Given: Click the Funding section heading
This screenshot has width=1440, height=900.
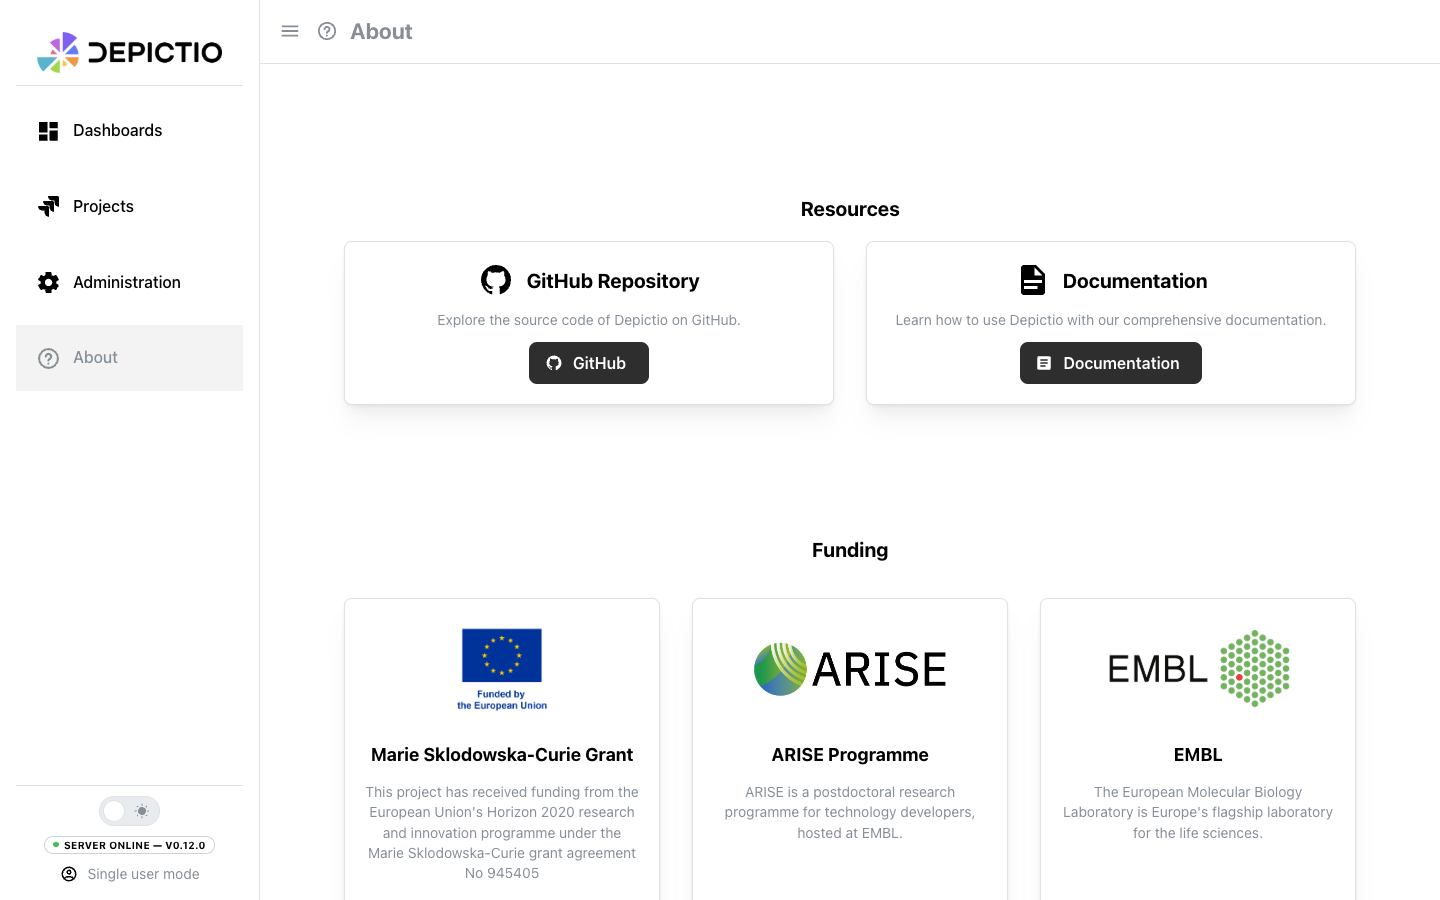Looking at the screenshot, I should coord(850,550).
